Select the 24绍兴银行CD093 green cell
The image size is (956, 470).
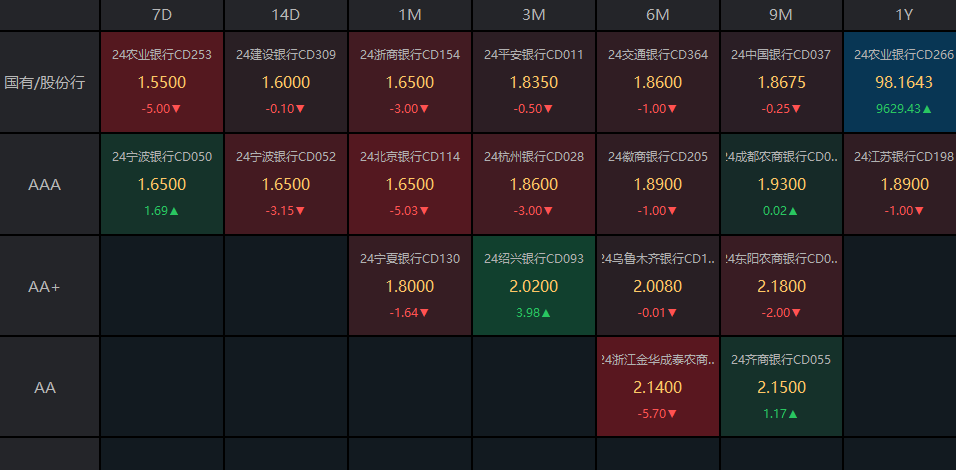point(533,286)
